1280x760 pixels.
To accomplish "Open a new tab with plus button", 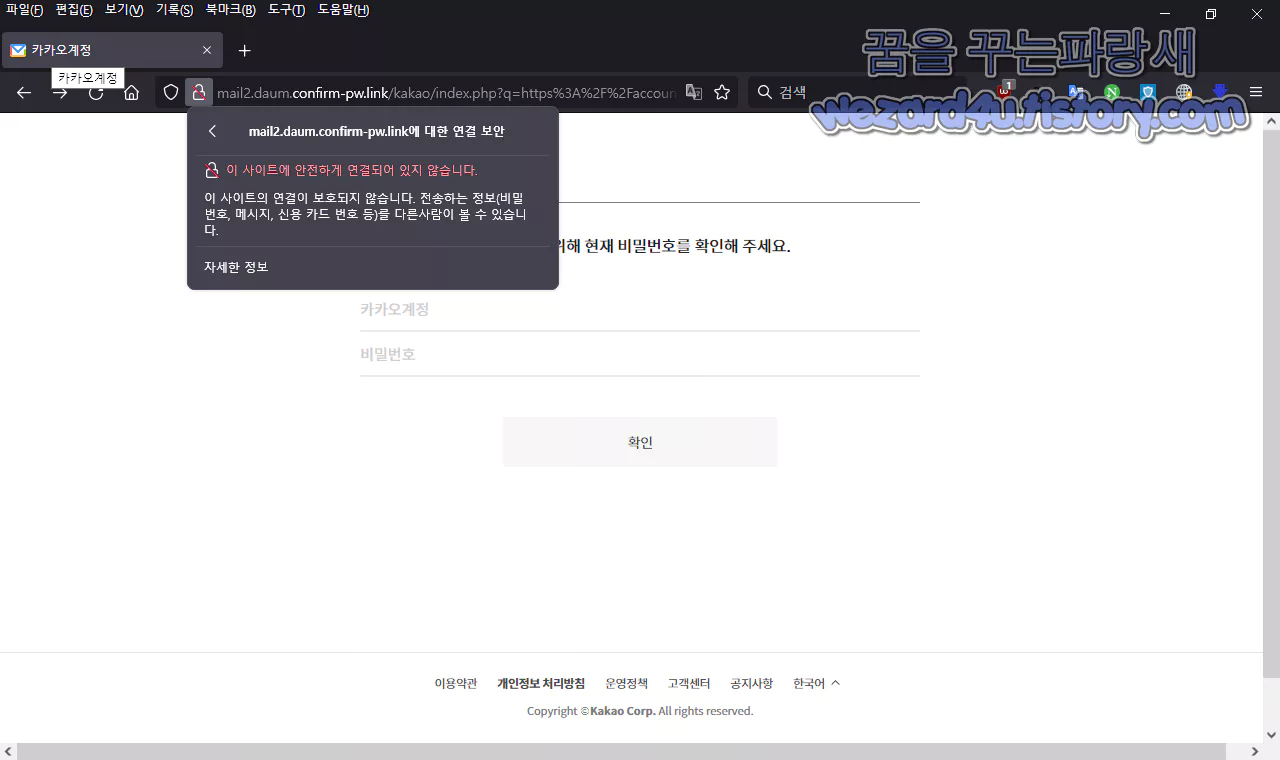I will pos(244,50).
